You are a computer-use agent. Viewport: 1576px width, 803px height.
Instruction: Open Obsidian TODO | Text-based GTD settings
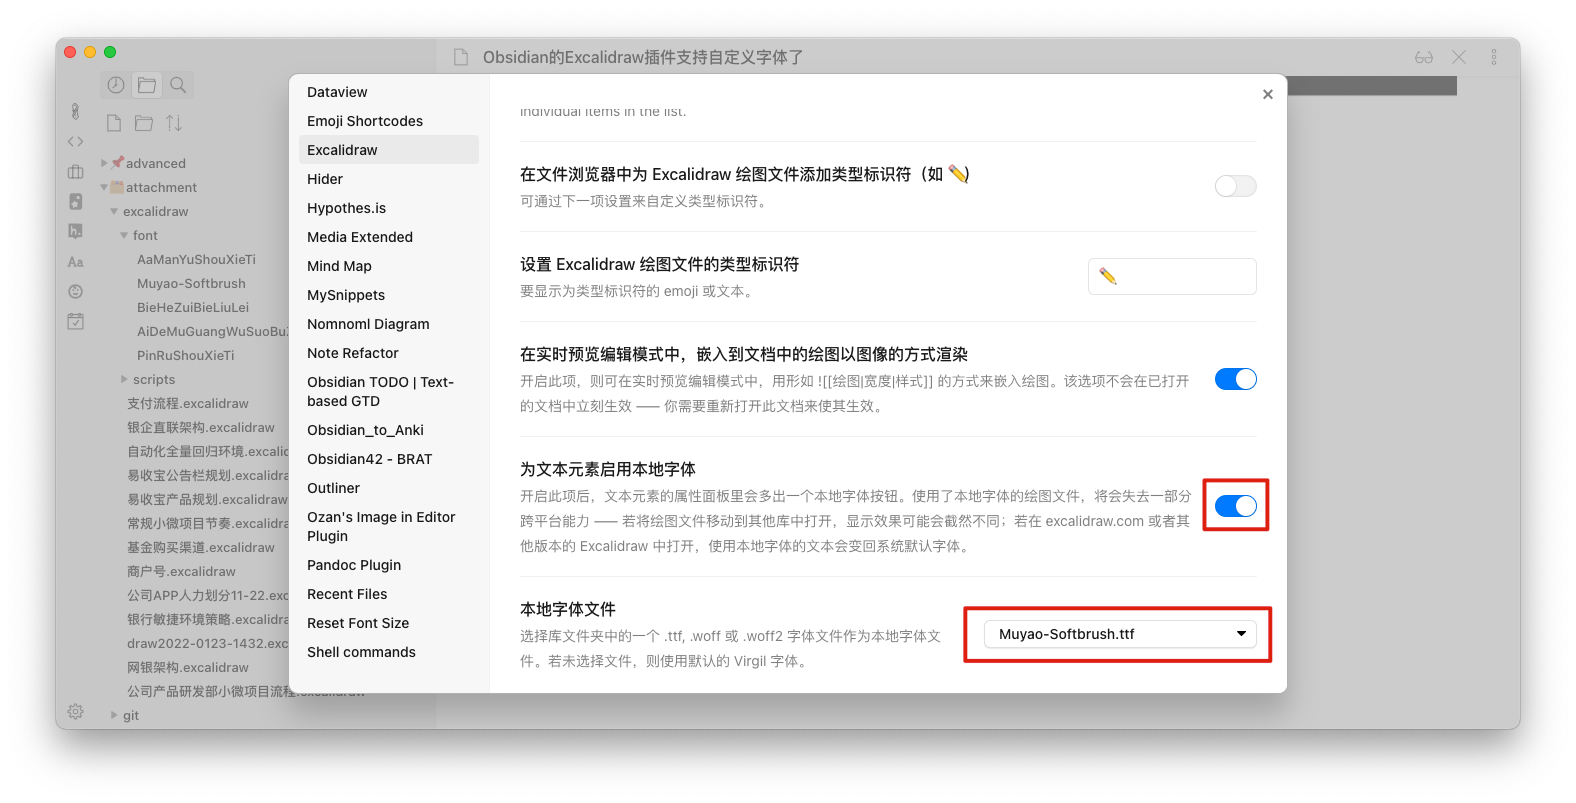(x=389, y=391)
